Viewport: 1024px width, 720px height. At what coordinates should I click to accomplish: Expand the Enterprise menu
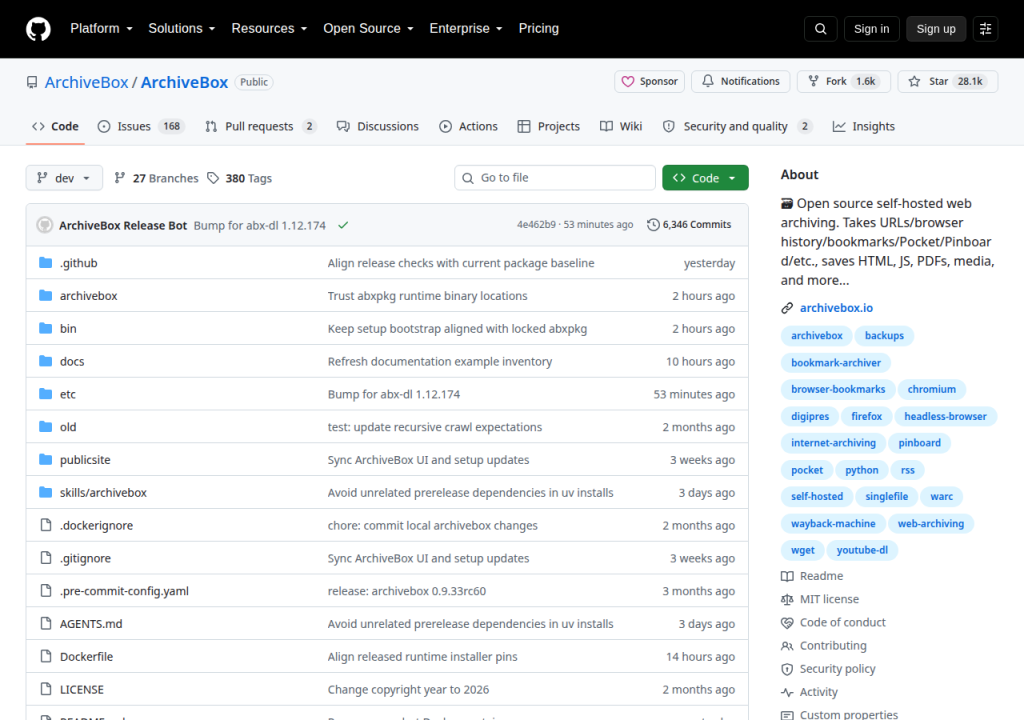click(466, 29)
